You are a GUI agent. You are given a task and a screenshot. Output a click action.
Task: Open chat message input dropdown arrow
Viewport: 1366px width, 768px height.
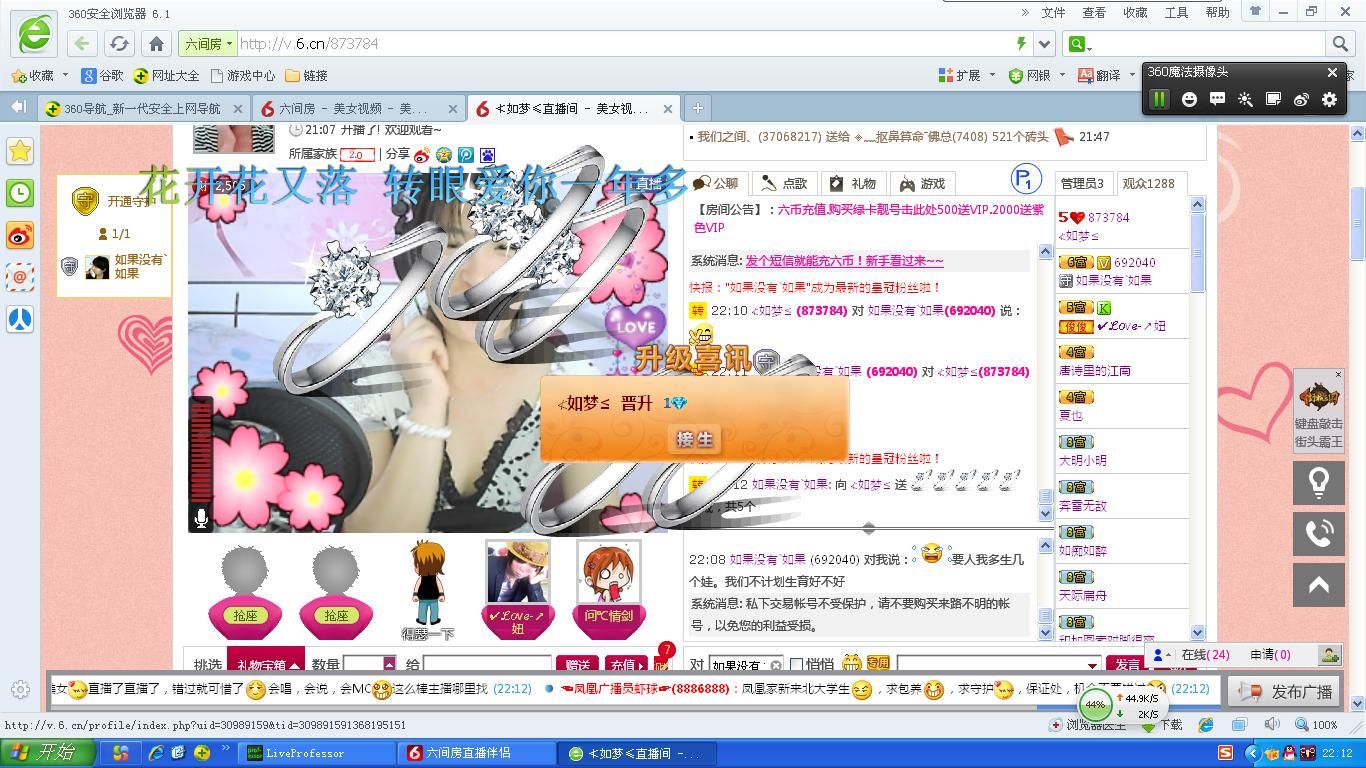[x=1092, y=665]
